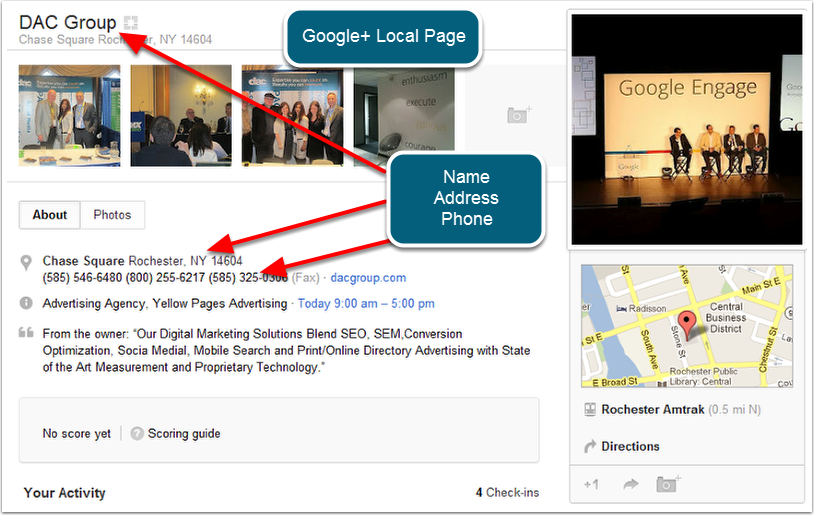Click the arrow icon beside Directions
Screen dimensions: 814x515
(590, 446)
